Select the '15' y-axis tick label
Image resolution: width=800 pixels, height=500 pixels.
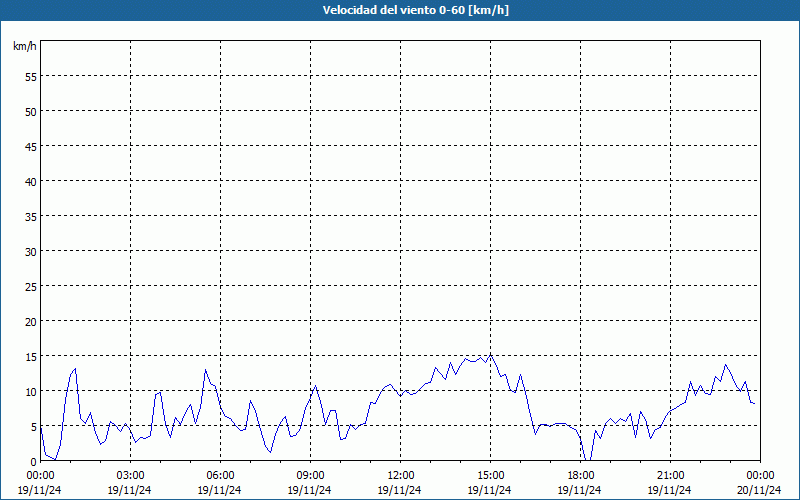pyautogui.click(x=31, y=357)
